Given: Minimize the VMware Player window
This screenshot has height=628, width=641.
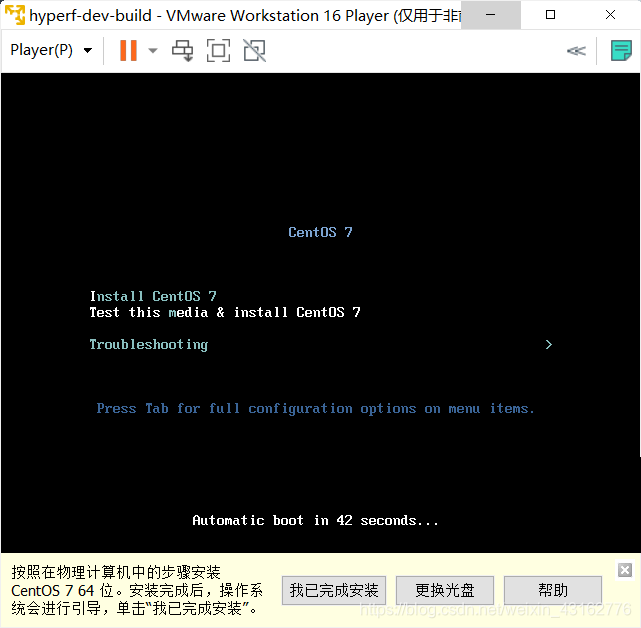Looking at the screenshot, I should pos(491,15).
